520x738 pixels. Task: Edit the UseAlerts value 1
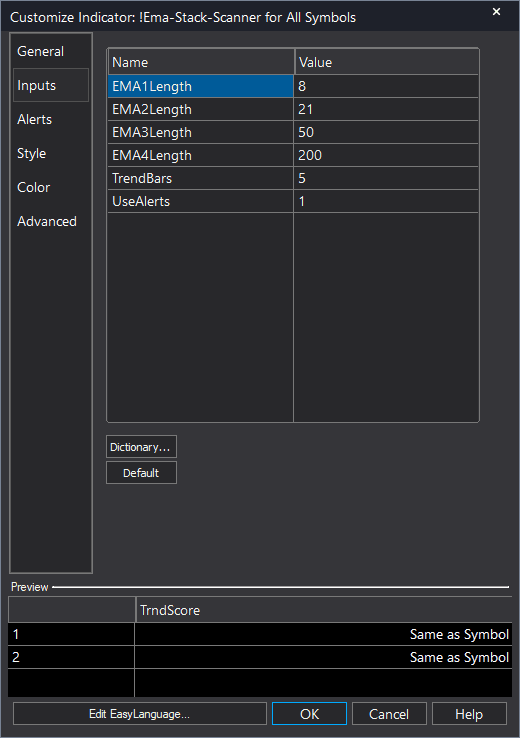[x=386, y=201]
